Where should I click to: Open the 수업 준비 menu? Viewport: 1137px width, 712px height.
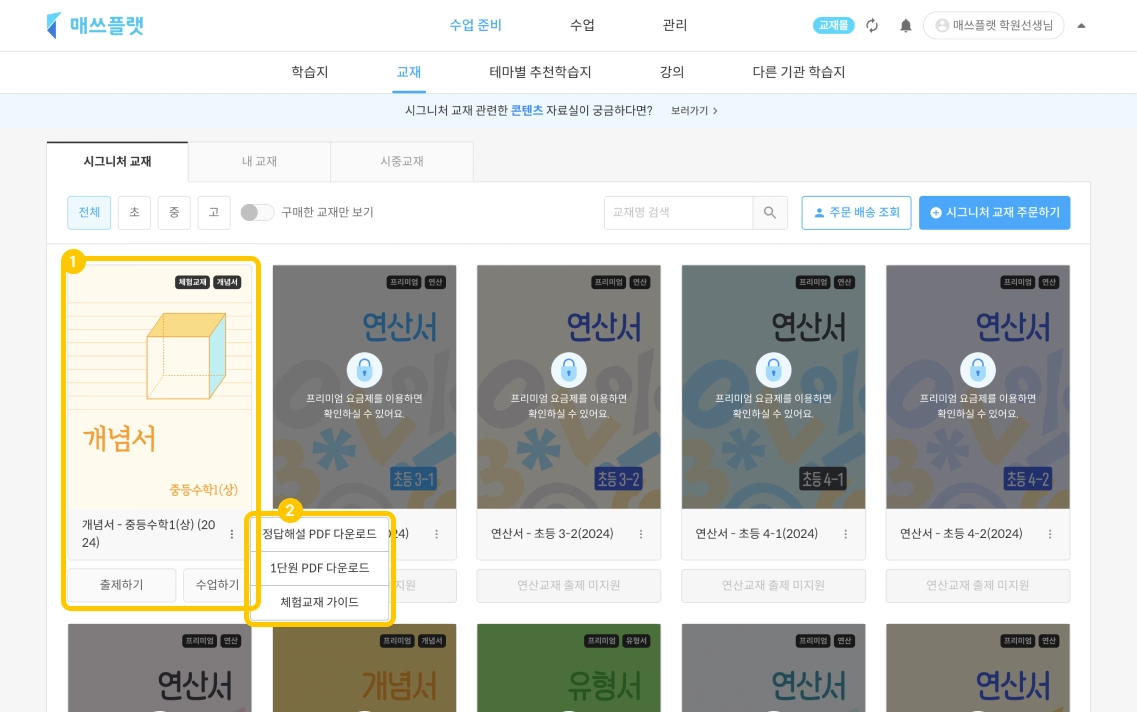(475, 25)
